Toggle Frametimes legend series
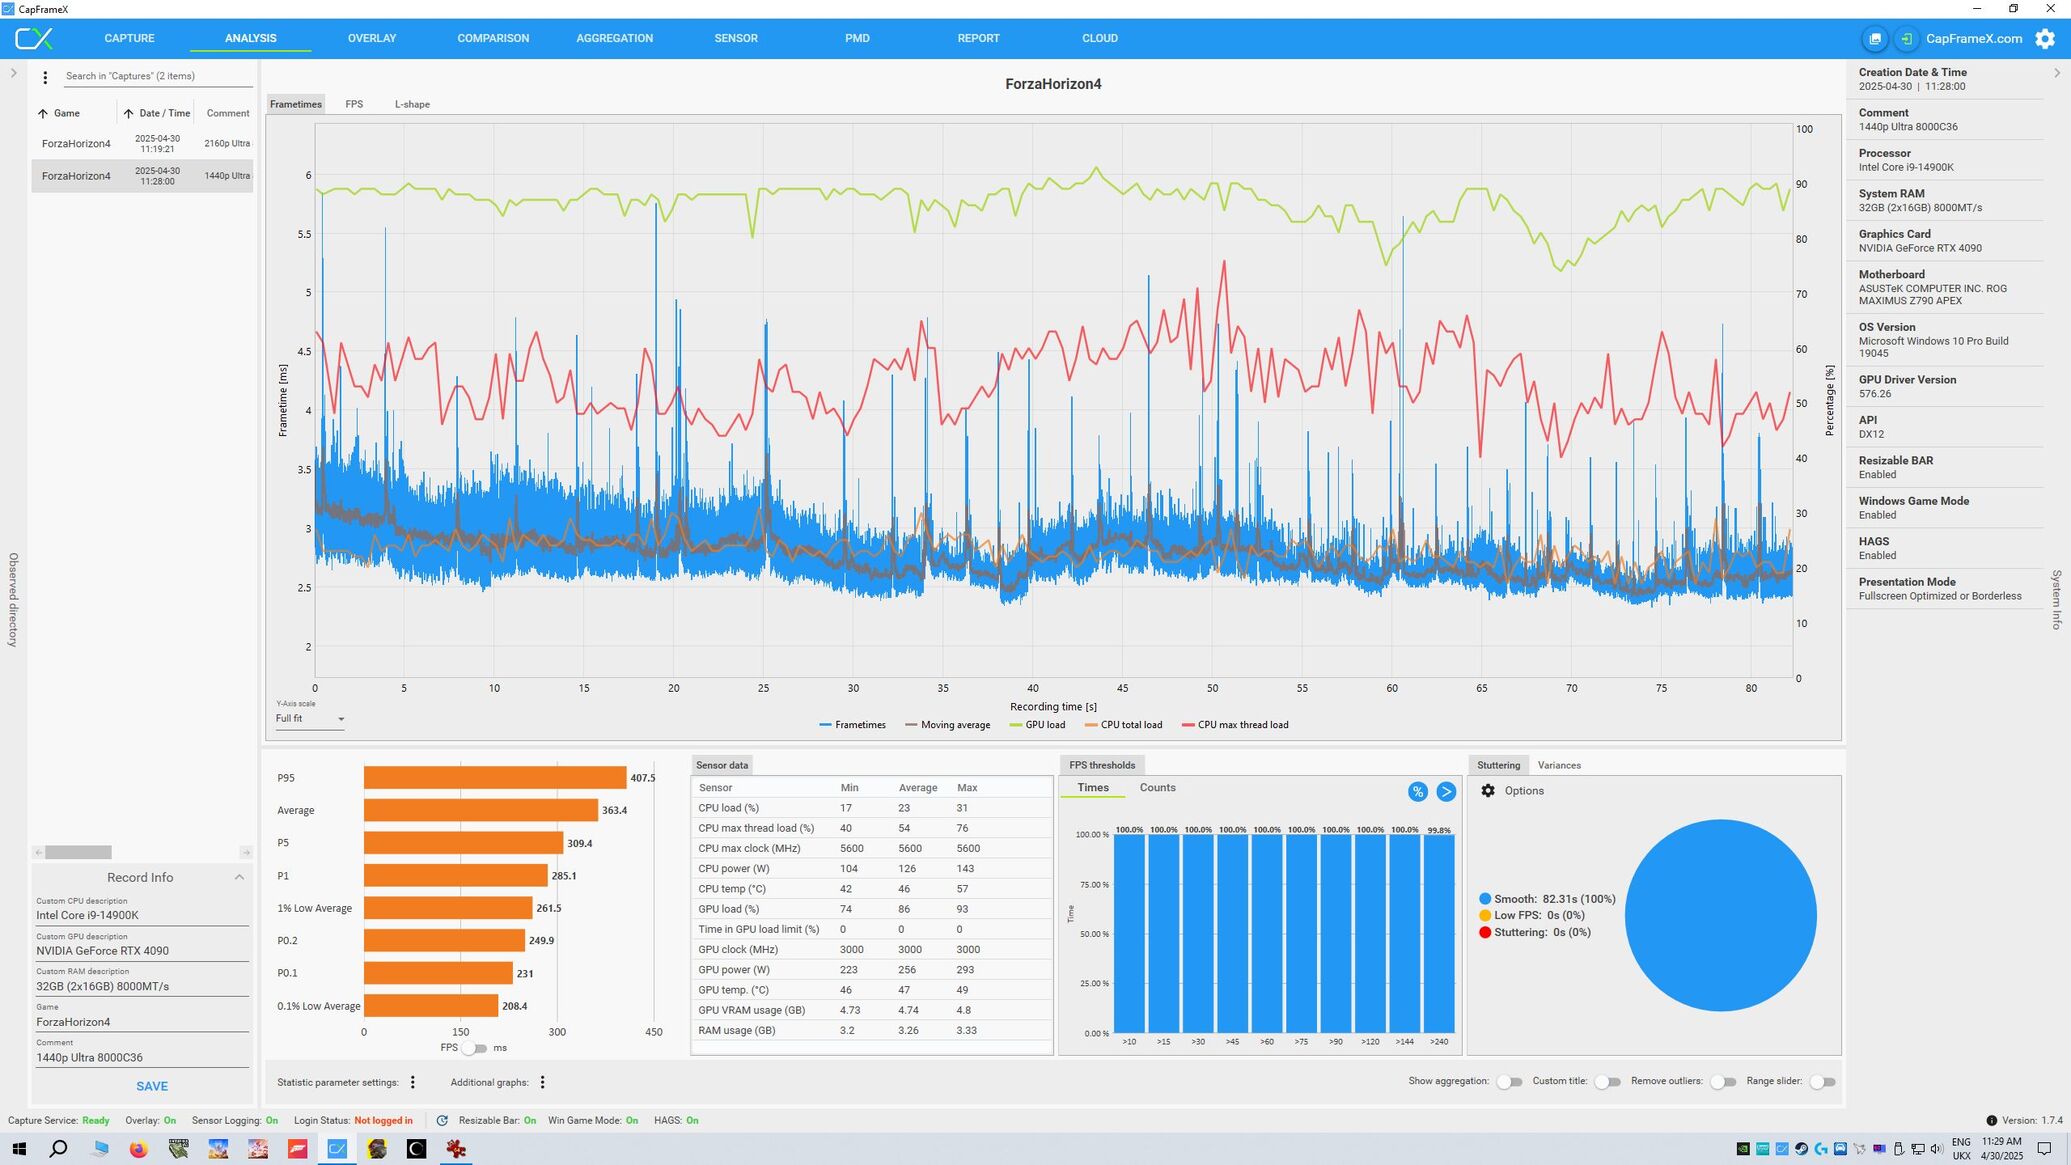The height and width of the screenshot is (1165, 2071). (x=852, y=725)
